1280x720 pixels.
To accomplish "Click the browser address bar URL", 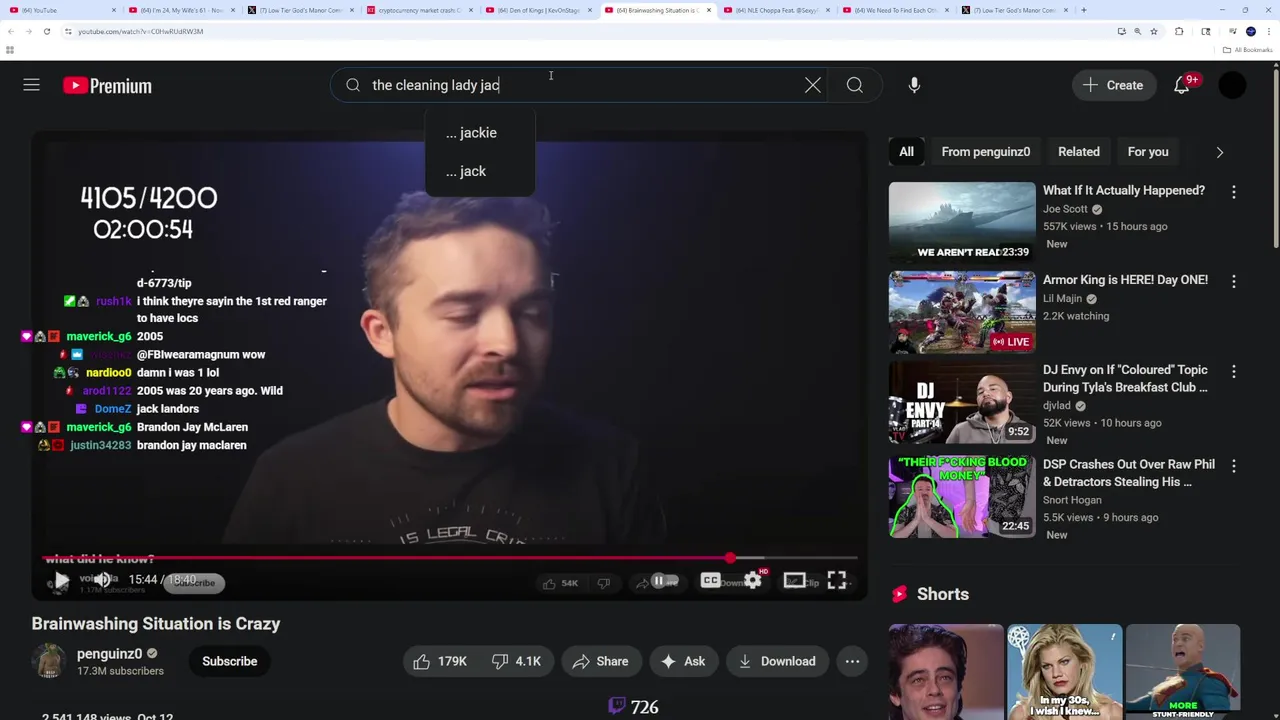I will 140,31.
